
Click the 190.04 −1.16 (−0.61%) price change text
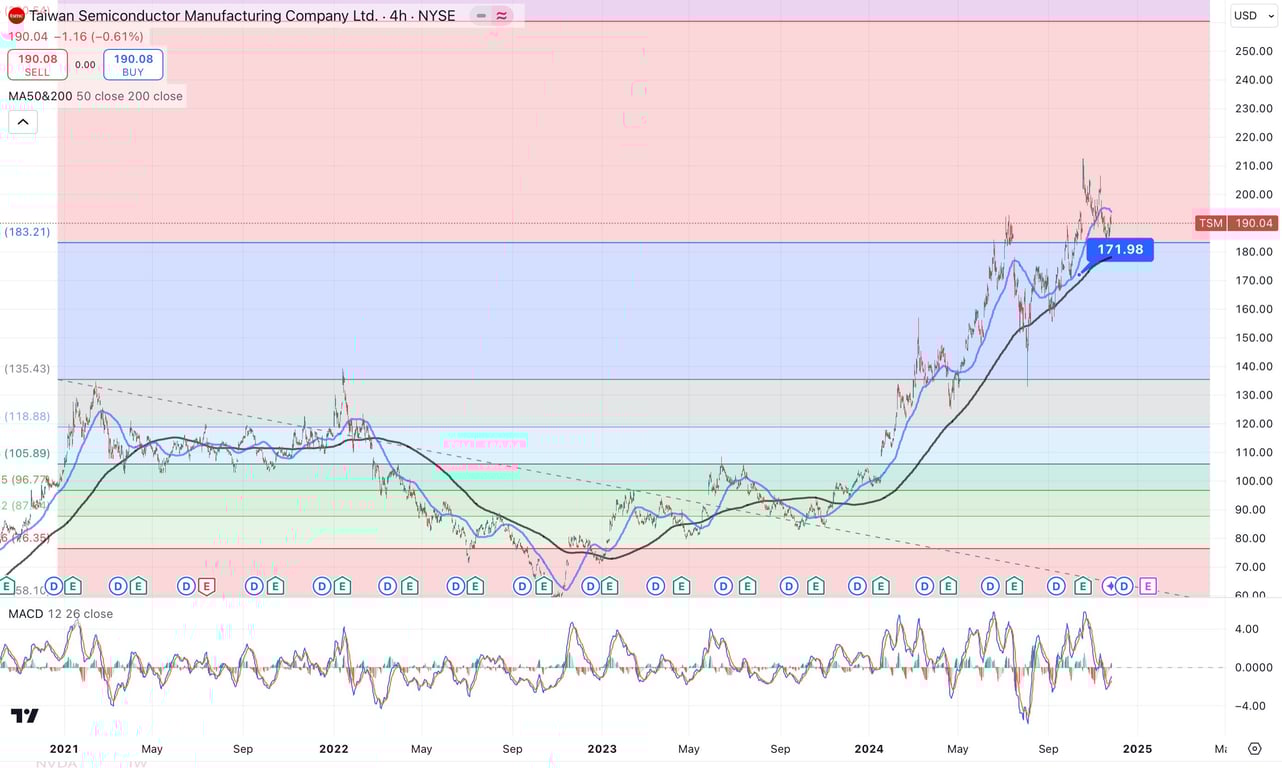pyautogui.click(x=76, y=37)
